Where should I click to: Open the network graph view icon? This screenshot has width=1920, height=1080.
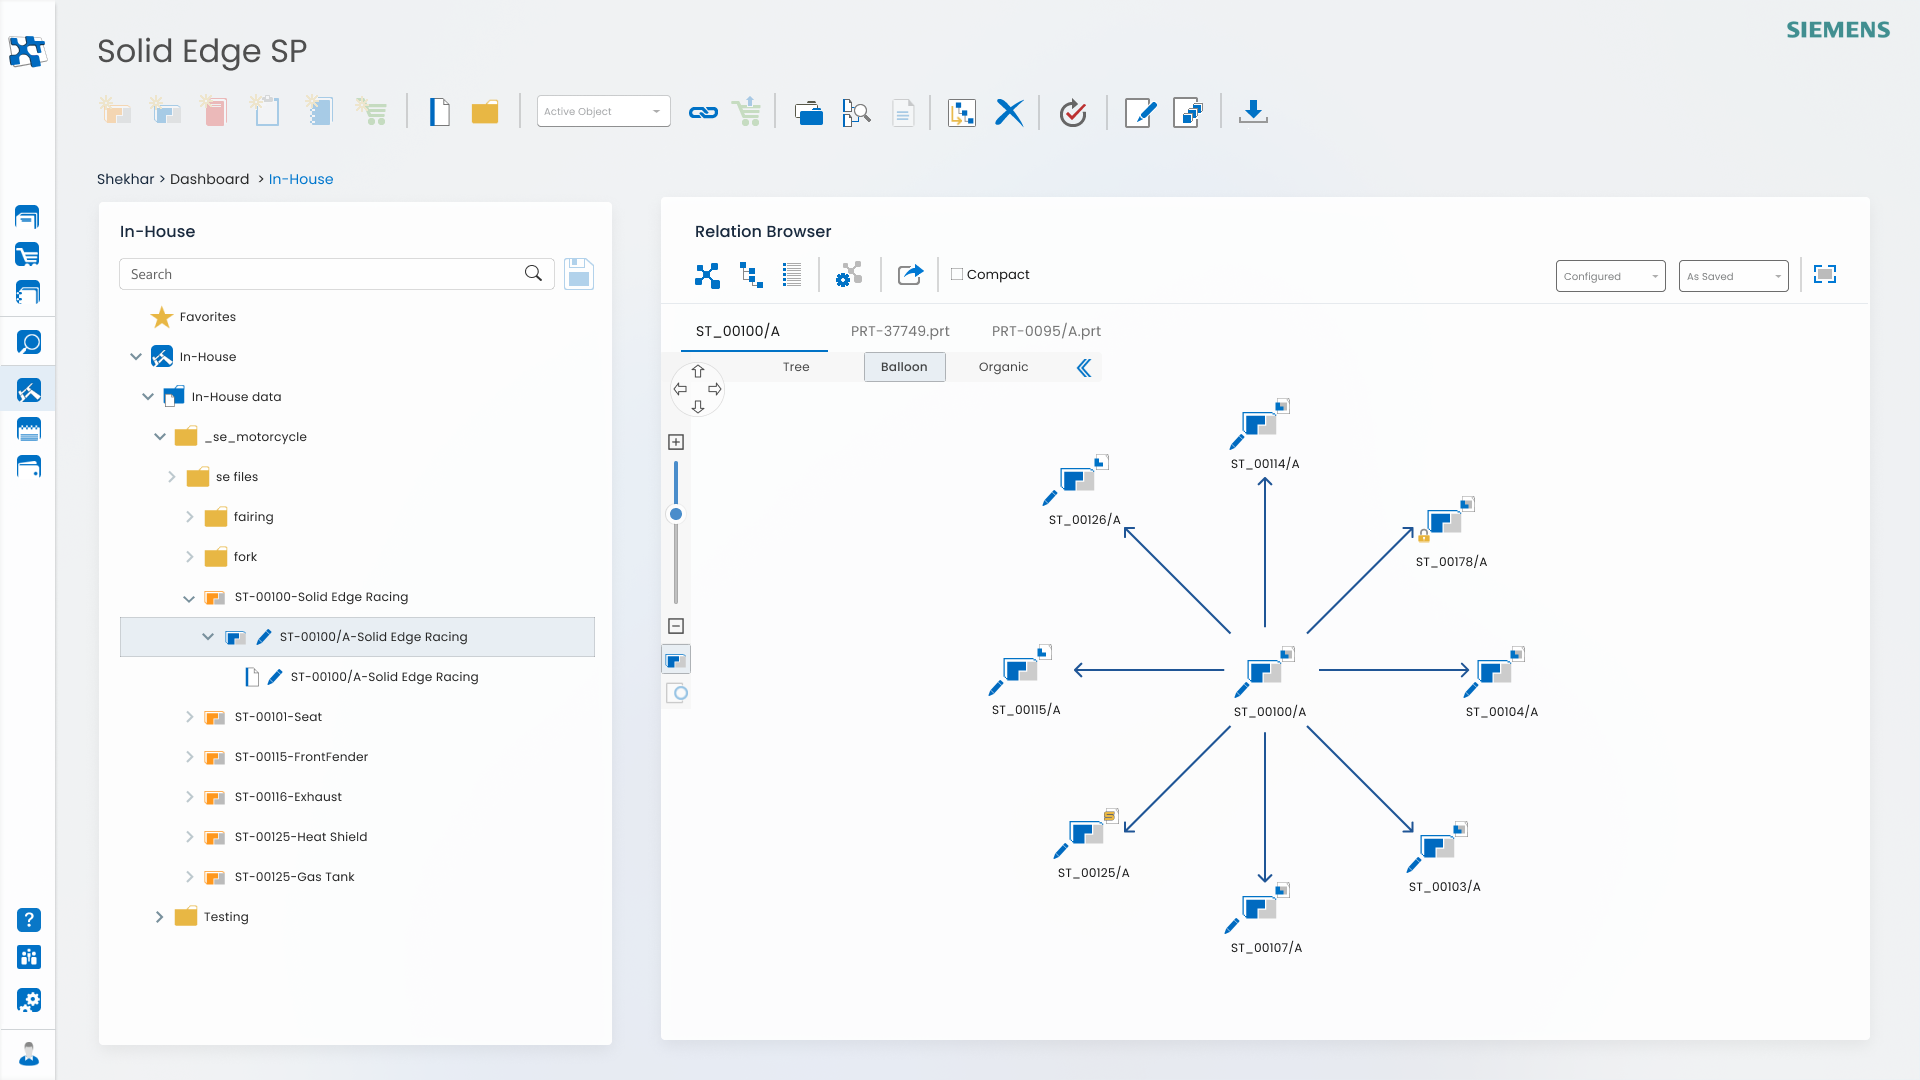[707, 275]
